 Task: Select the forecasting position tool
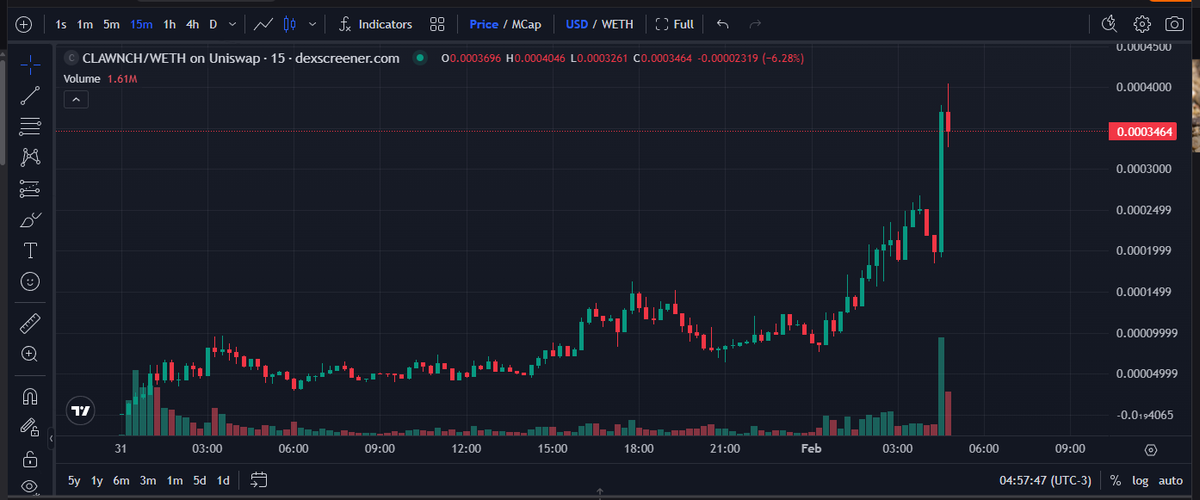click(30, 188)
